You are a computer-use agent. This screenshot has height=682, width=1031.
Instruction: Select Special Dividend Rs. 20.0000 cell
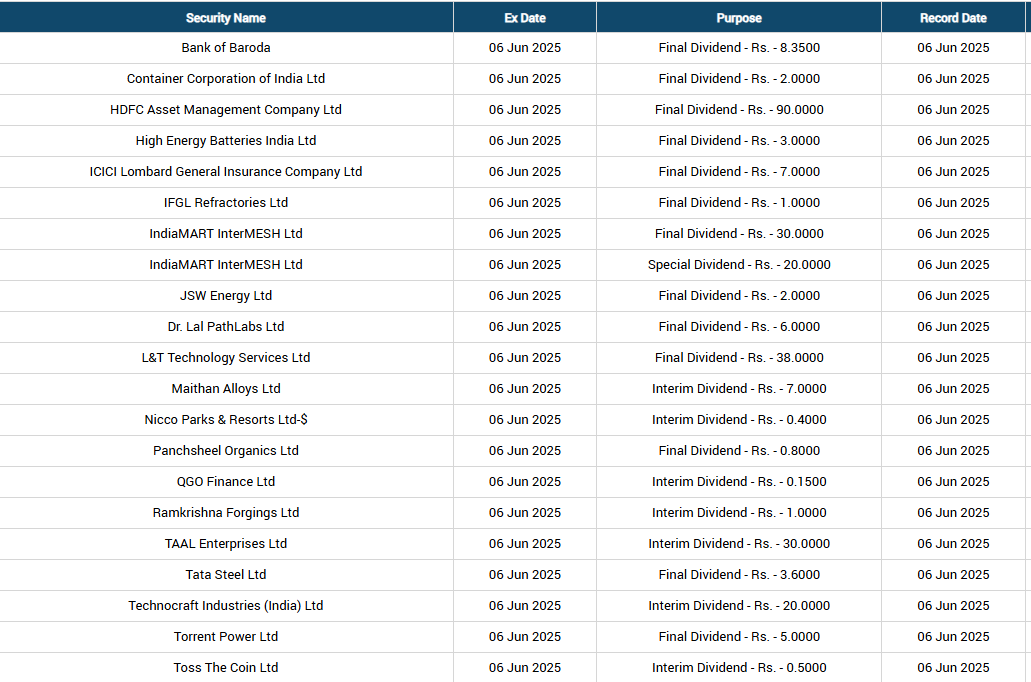[x=739, y=264]
